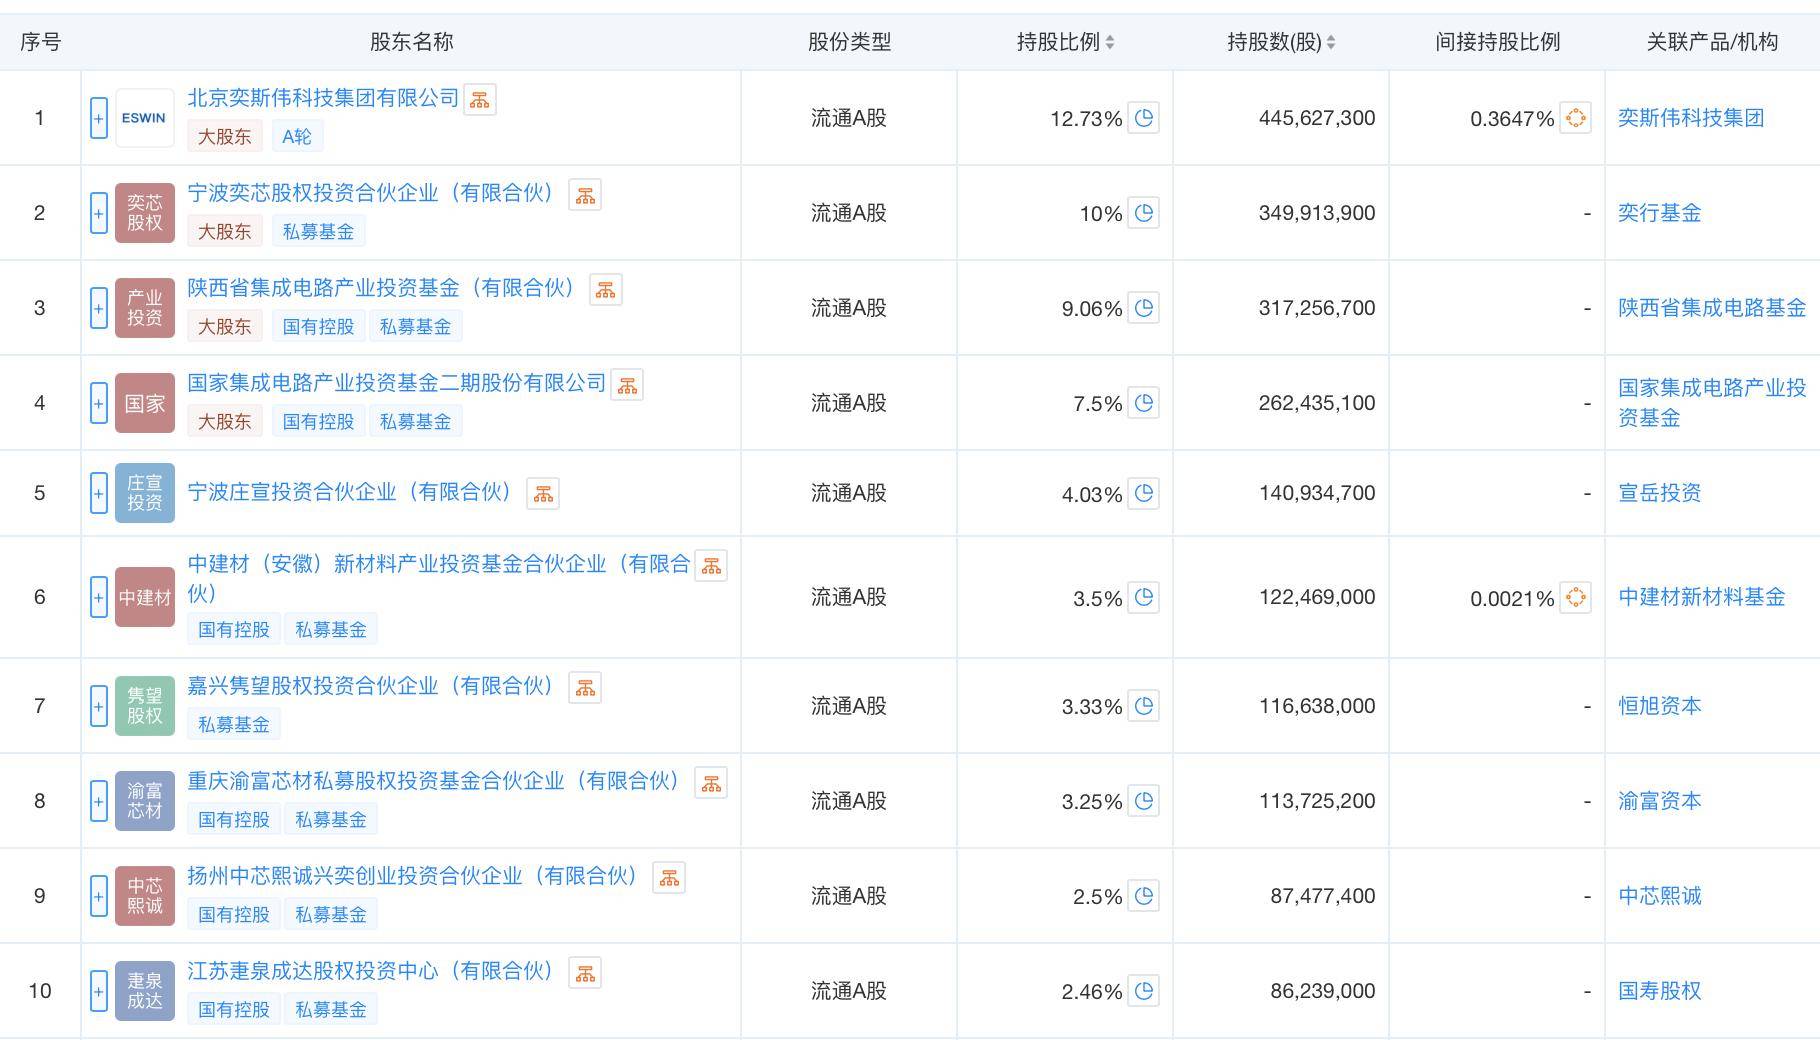Screen dimensions: 1820x1040
Task: Expand row 4 国家集成电路 with plus button
Action: (98, 403)
